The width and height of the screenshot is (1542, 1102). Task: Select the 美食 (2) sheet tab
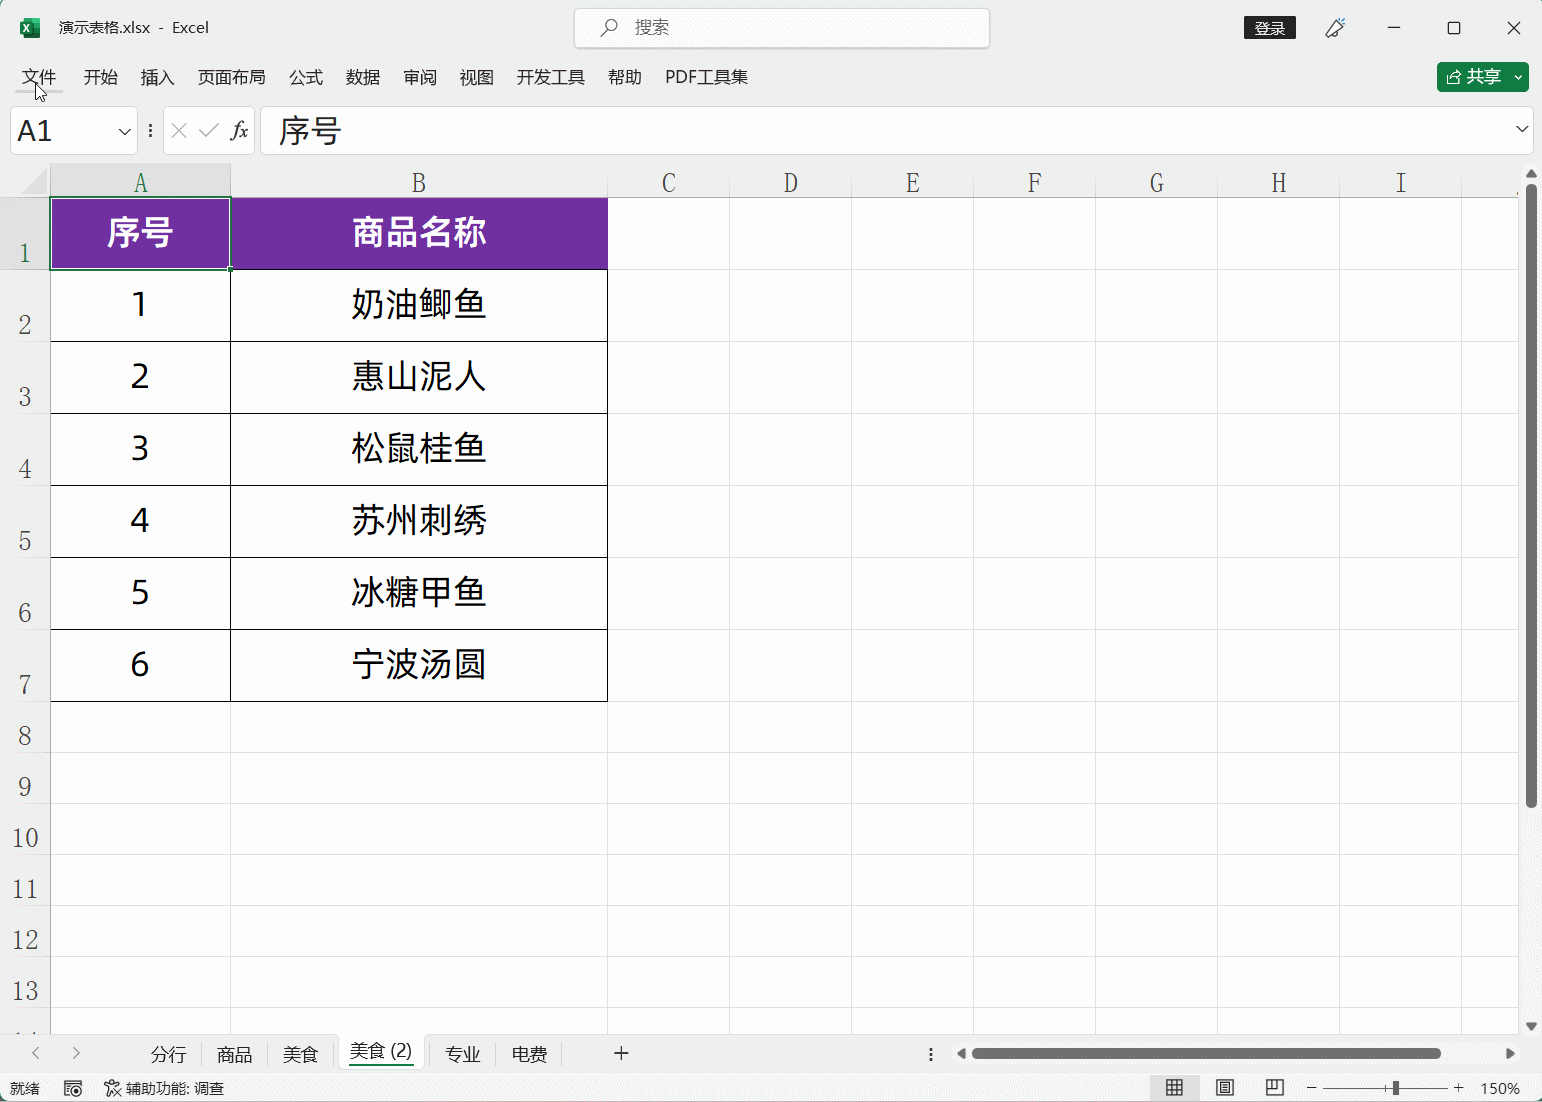pos(380,1051)
